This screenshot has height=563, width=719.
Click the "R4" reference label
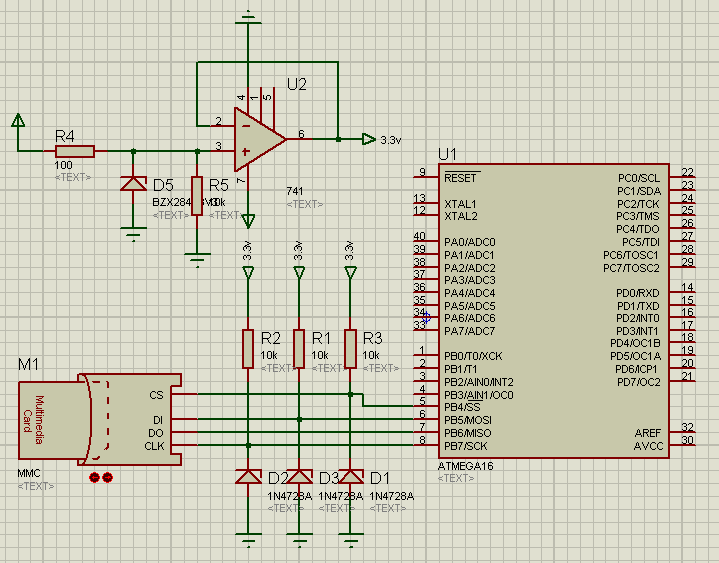[65, 136]
